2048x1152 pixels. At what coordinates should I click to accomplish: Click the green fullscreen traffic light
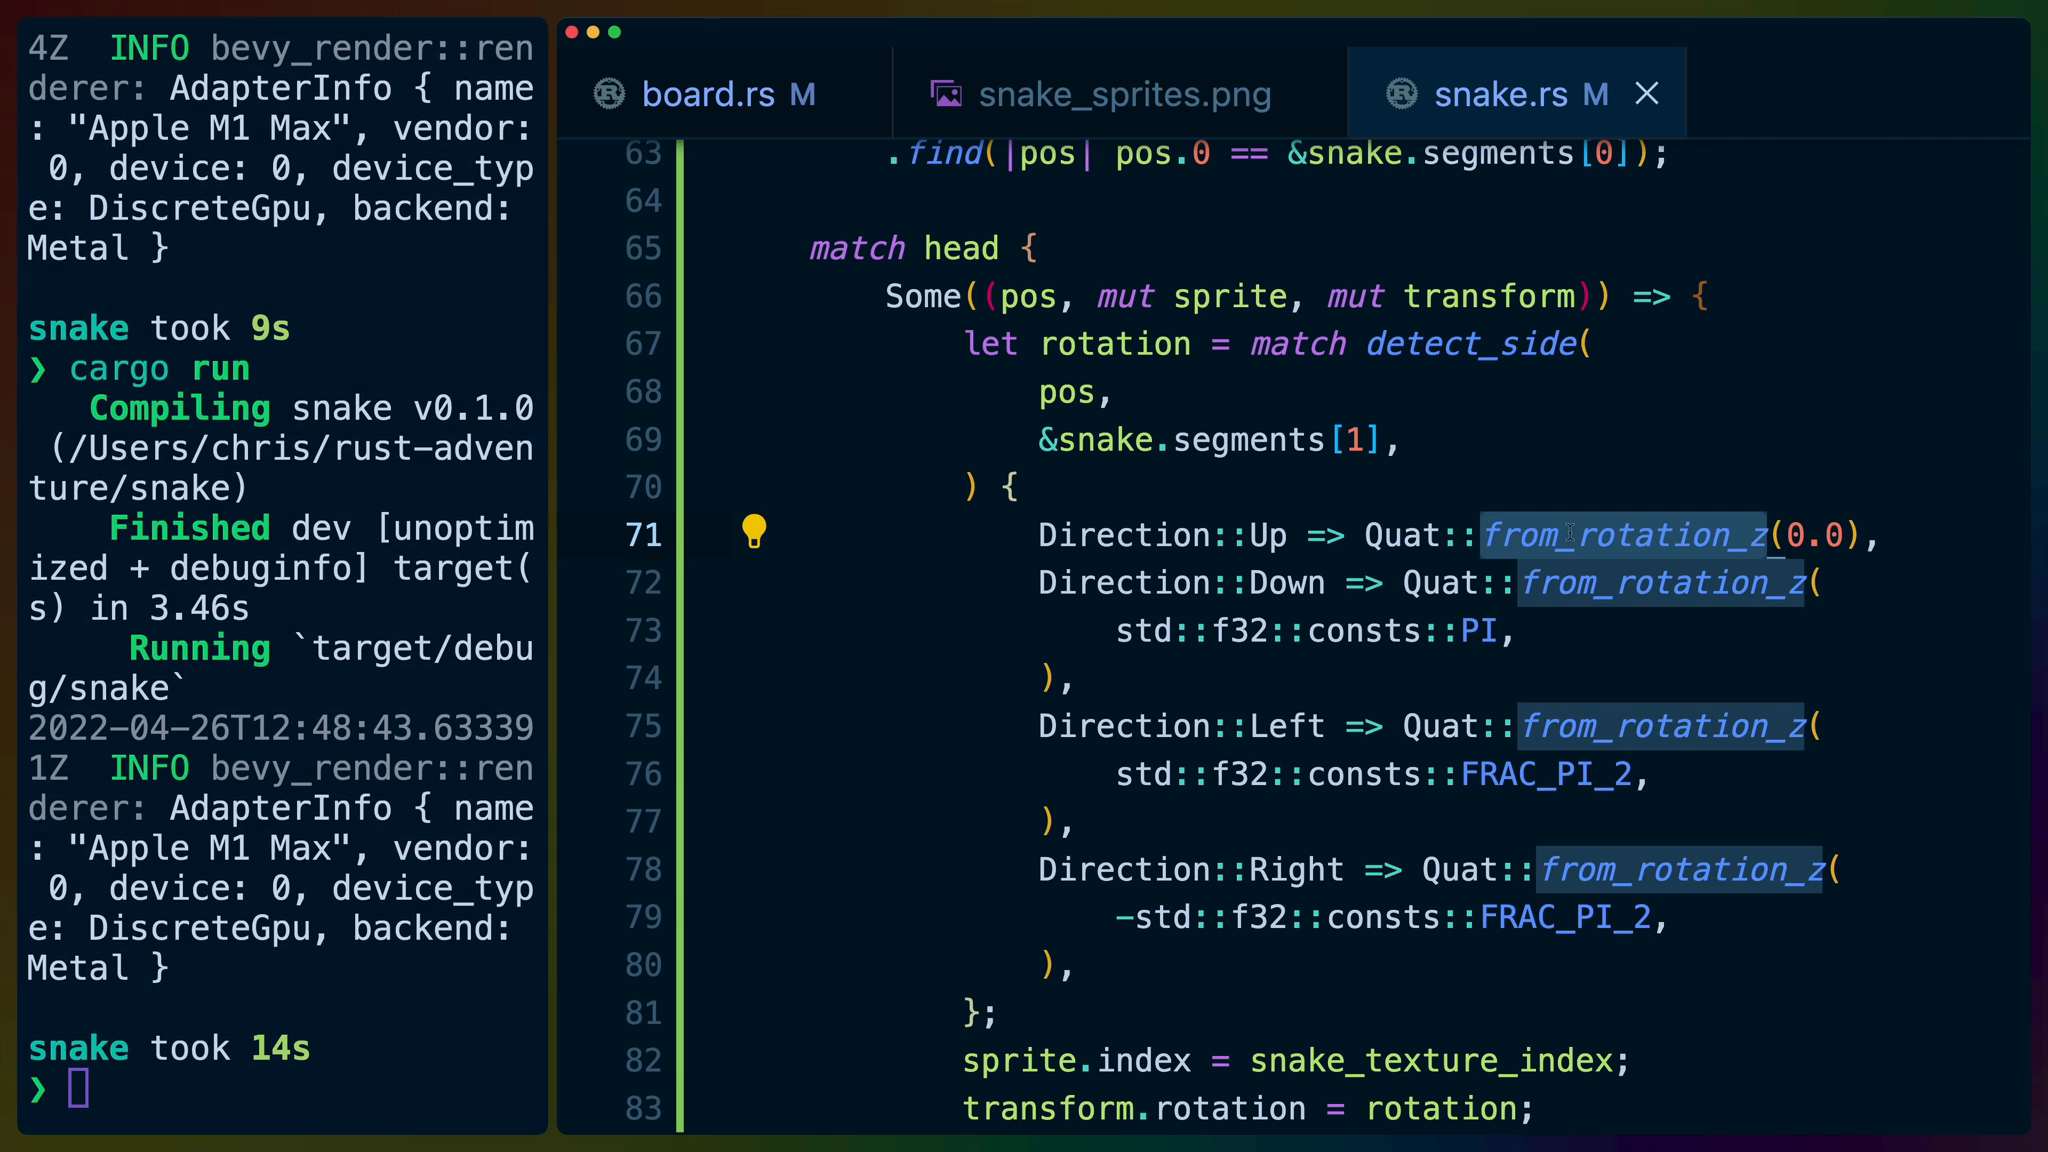point(614,31)
